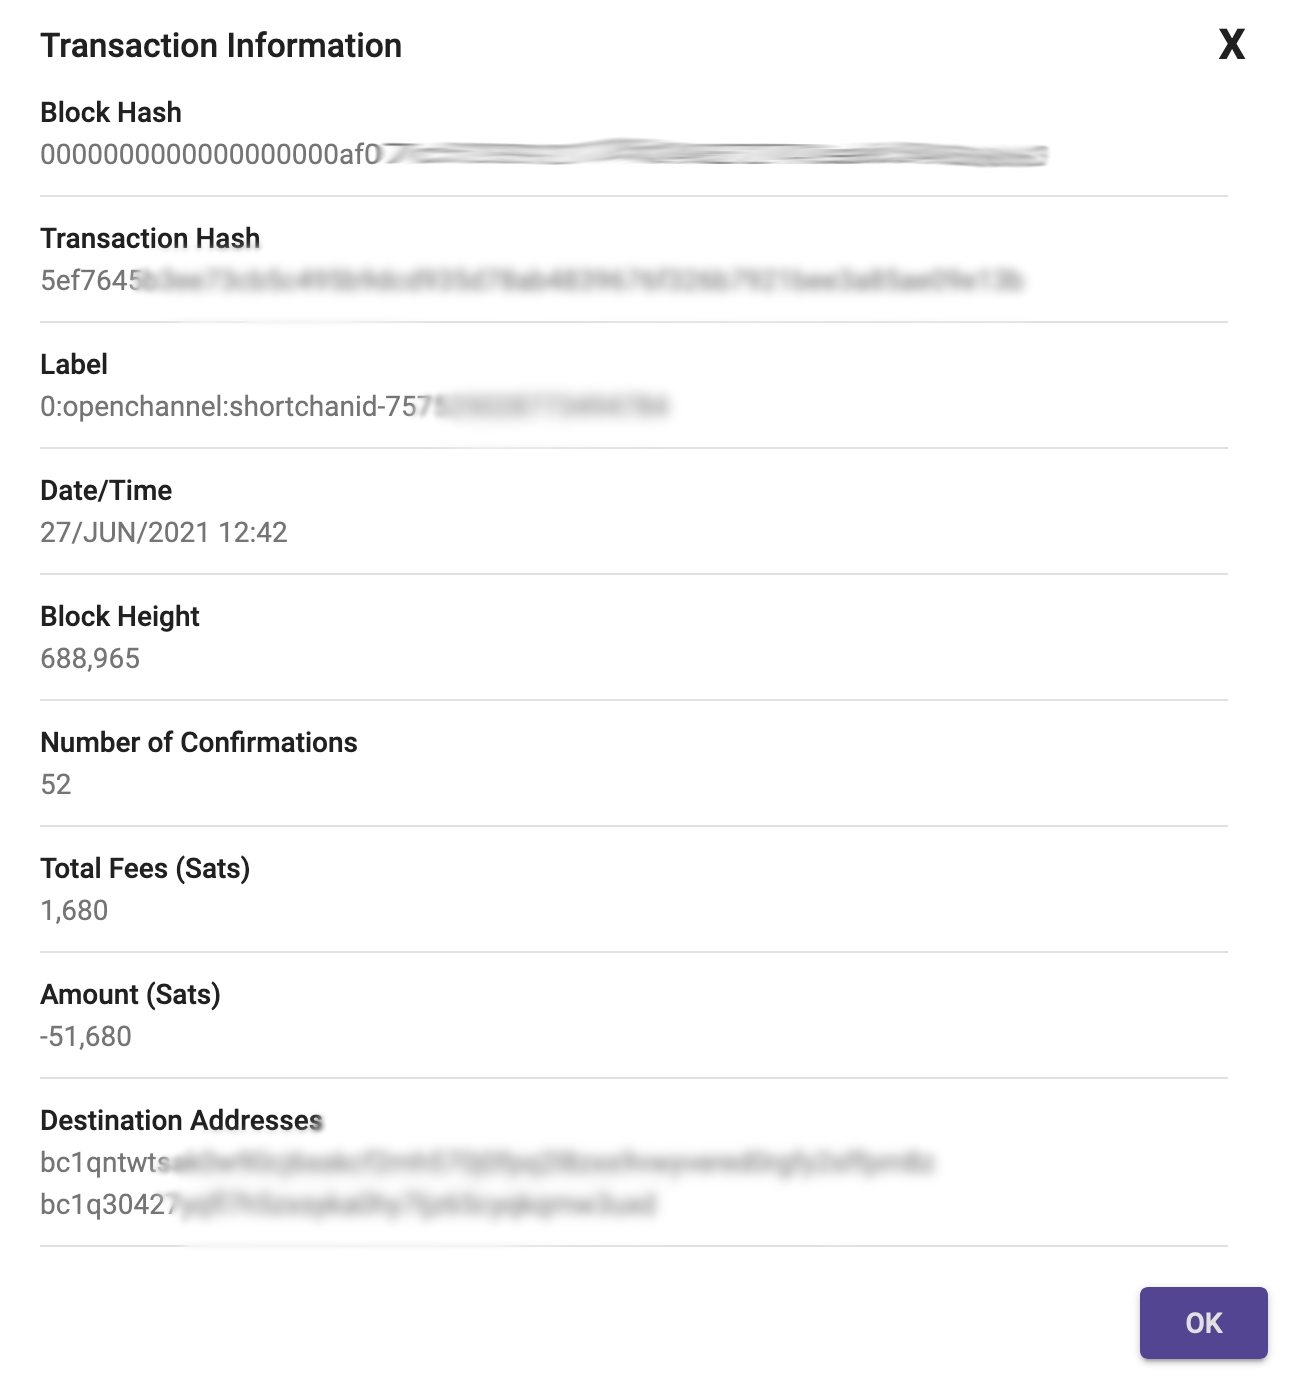Click the openchannel label value
Viewport: 1292px width, 1376px height.
(355, 406)
